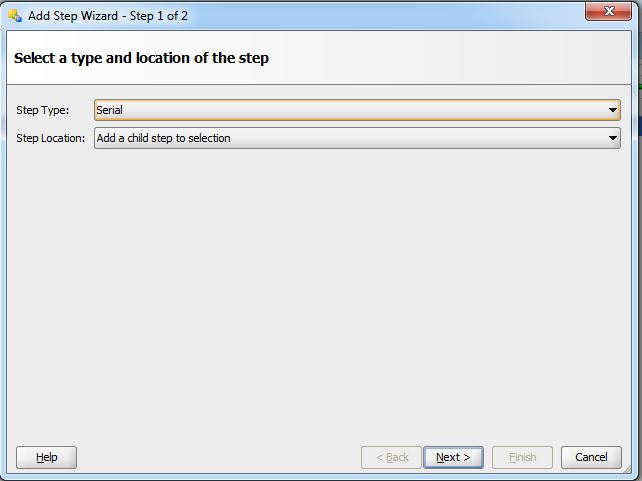Click the disabled Back button
This screenshot has height=481, width=642.
point(391,457)
